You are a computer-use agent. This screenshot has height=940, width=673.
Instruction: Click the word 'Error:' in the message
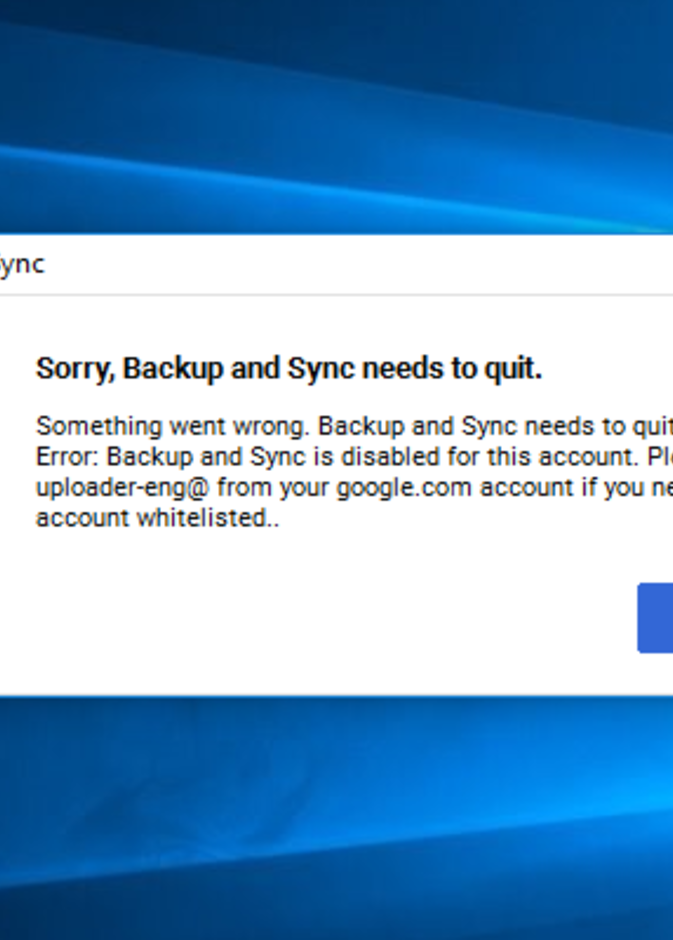coord(68,457)
